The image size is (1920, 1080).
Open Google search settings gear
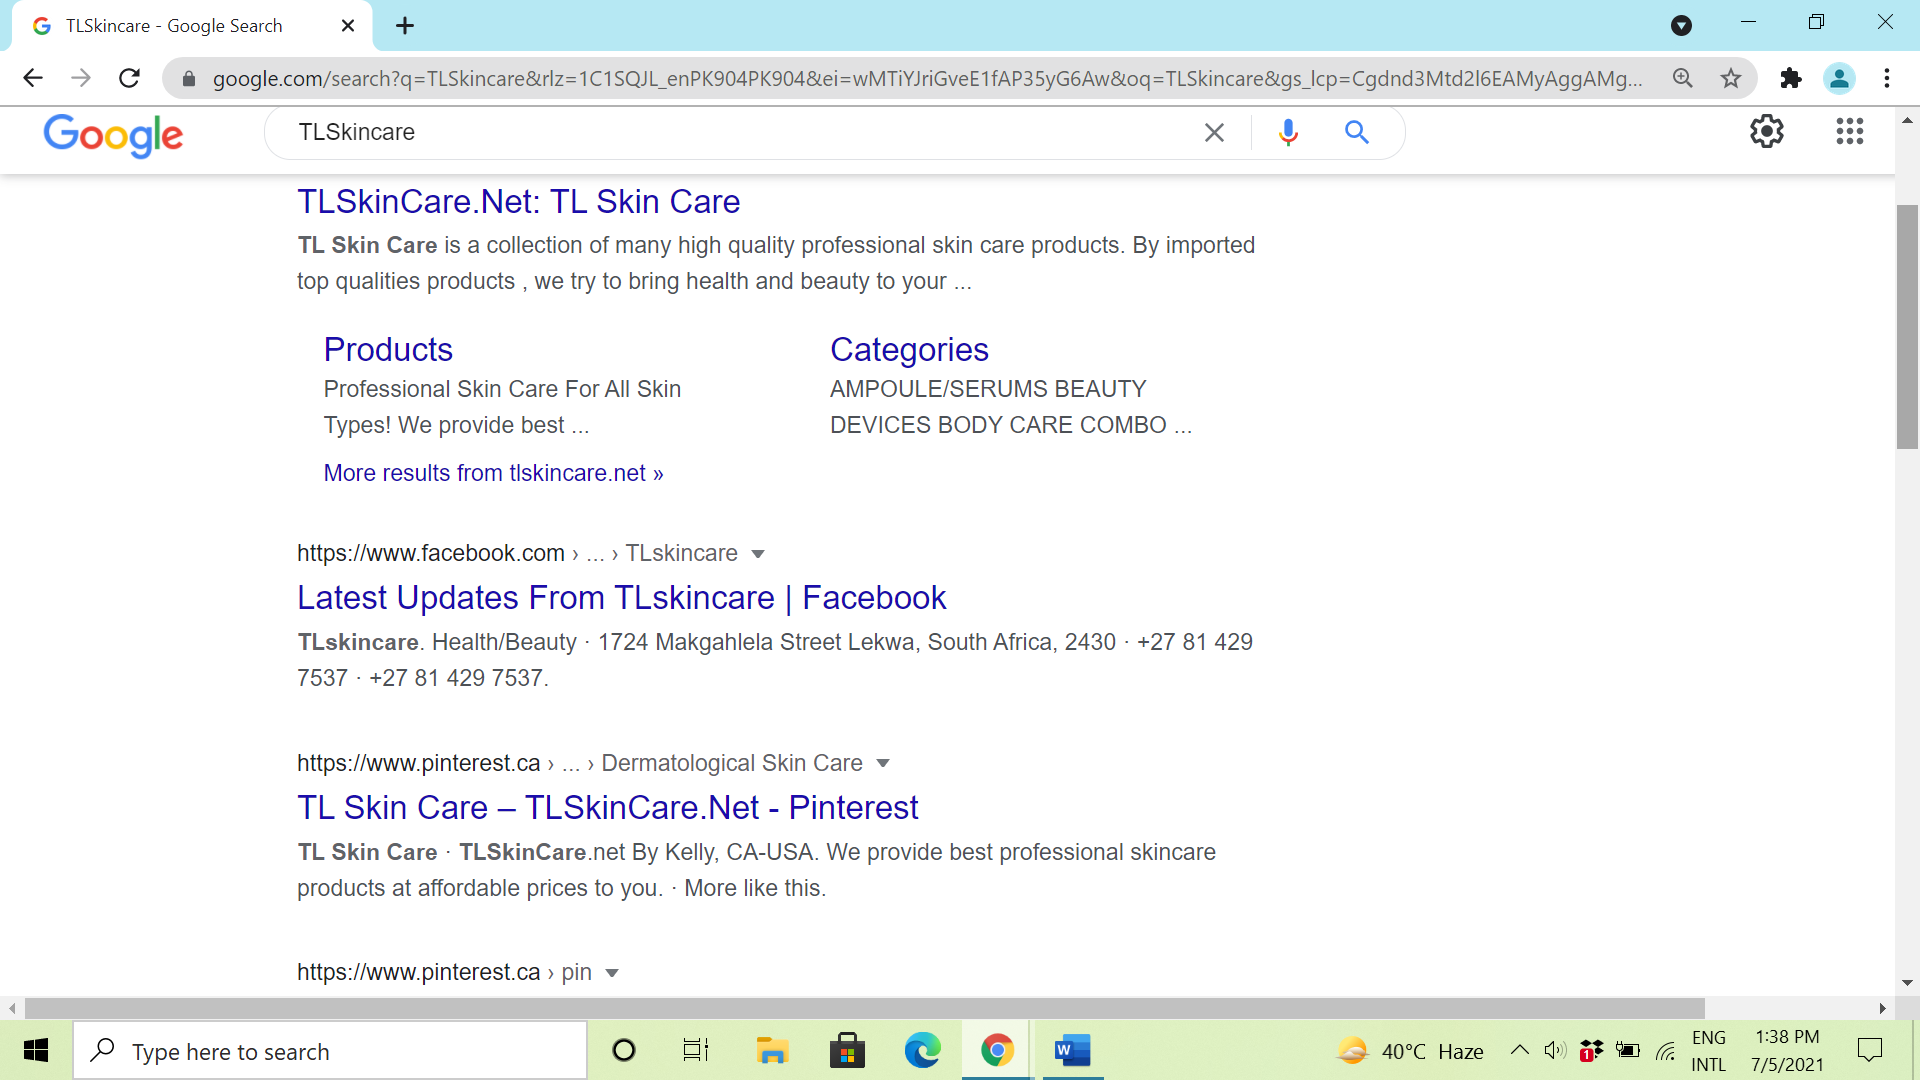click(x=1766, y=131)
